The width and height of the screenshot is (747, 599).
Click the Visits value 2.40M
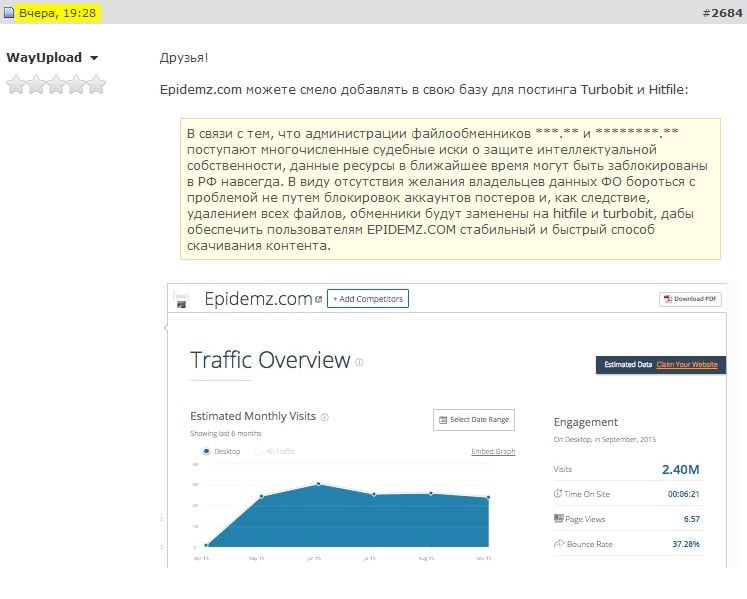(x=680, y=469)
